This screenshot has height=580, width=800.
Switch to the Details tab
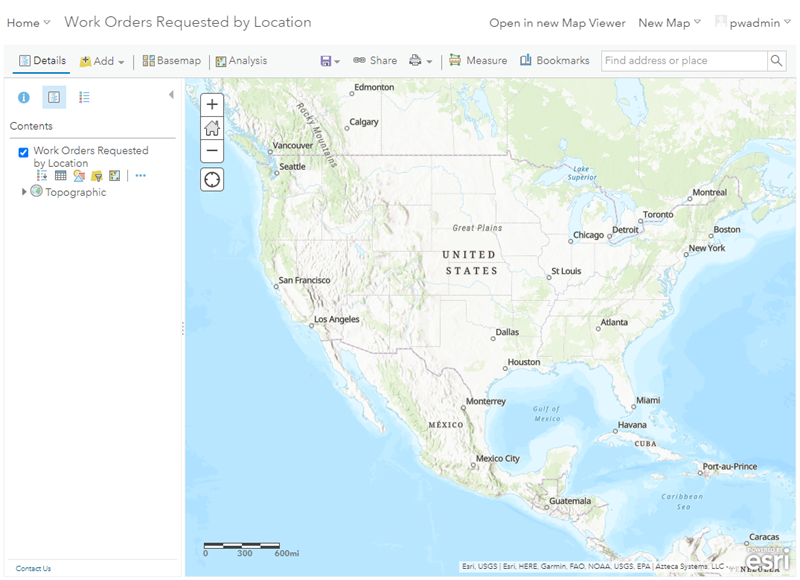[x=42, y=61]
